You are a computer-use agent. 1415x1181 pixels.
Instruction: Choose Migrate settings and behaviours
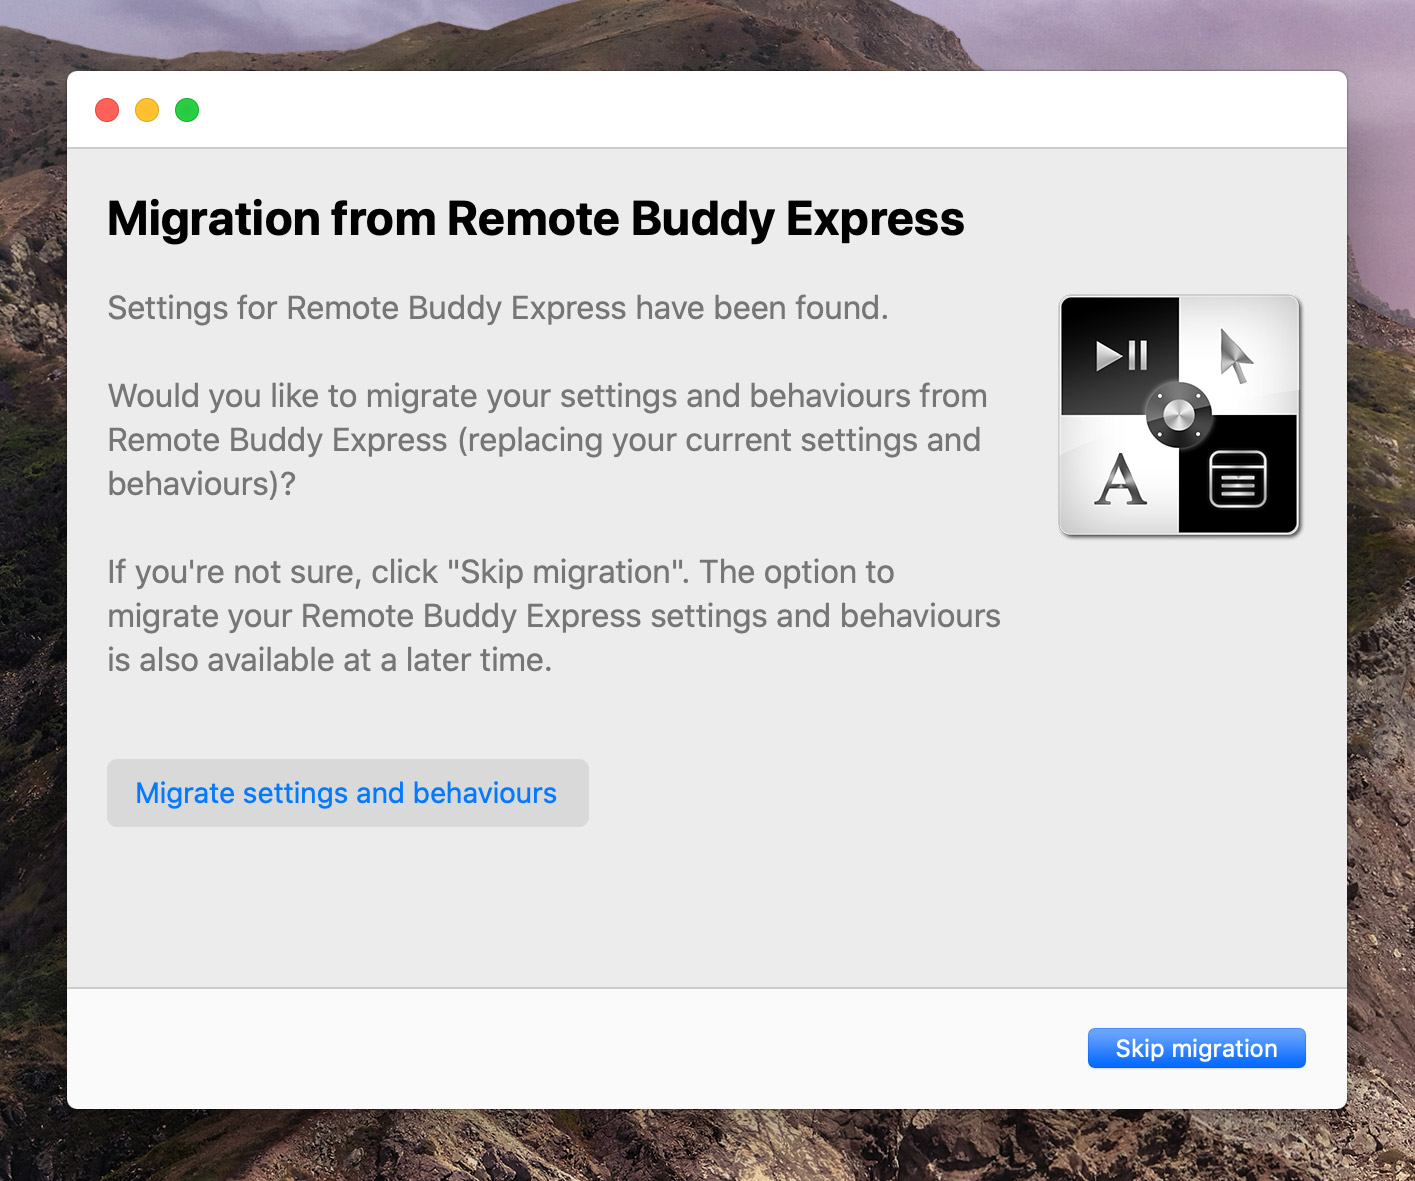pyautogui.click(x=347, y=793)
